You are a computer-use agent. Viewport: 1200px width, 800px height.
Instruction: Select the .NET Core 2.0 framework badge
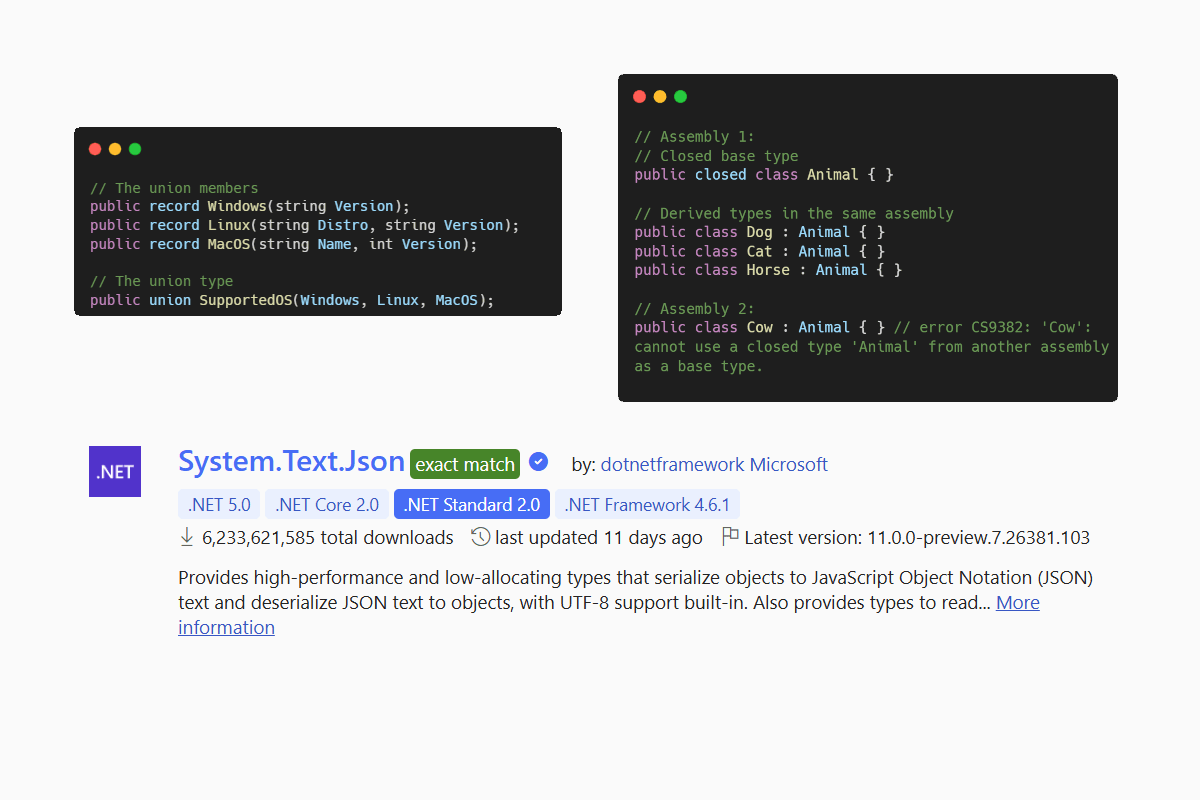[327, 505]
